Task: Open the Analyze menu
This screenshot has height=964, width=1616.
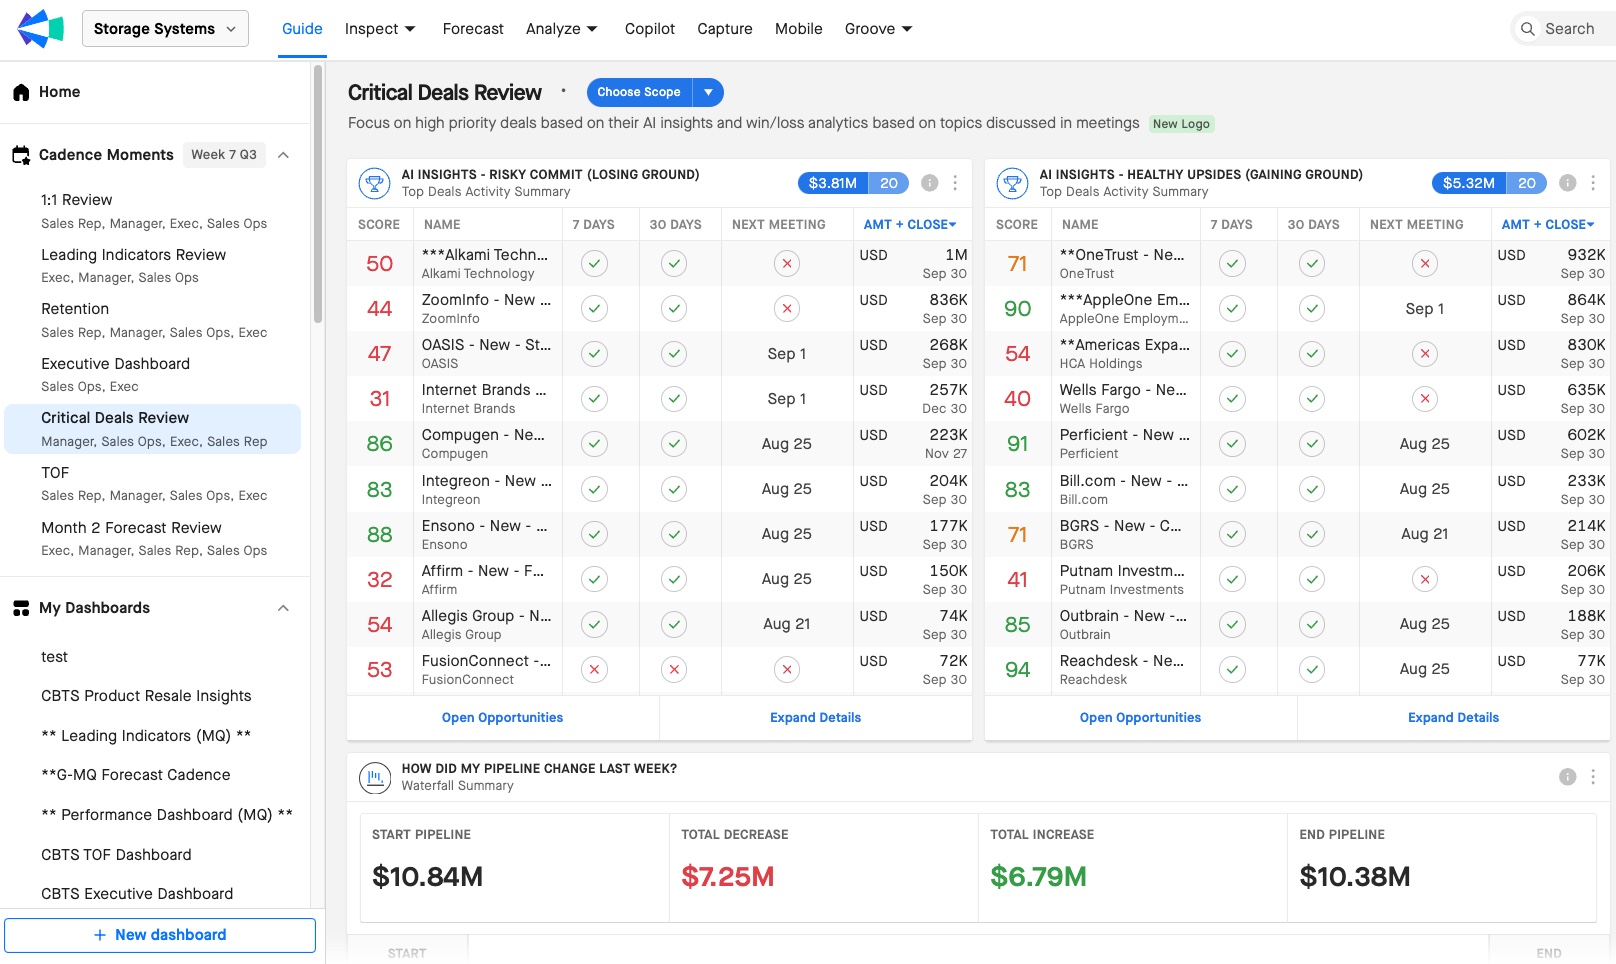Action: click(561, 29)
